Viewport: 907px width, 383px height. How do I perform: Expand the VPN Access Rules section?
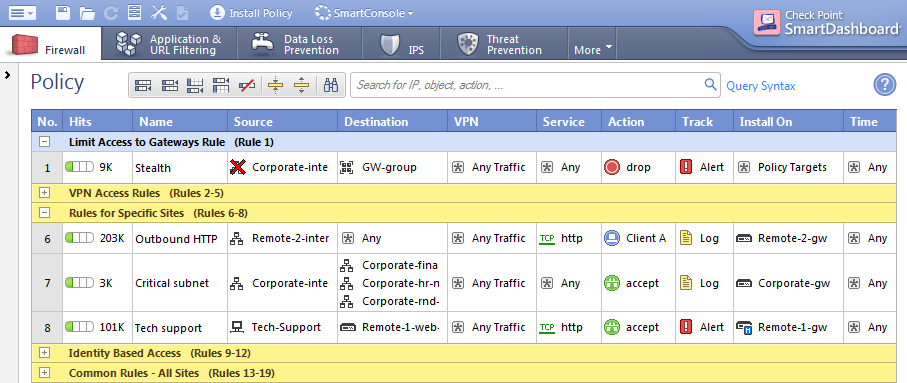tap(45, 193)
